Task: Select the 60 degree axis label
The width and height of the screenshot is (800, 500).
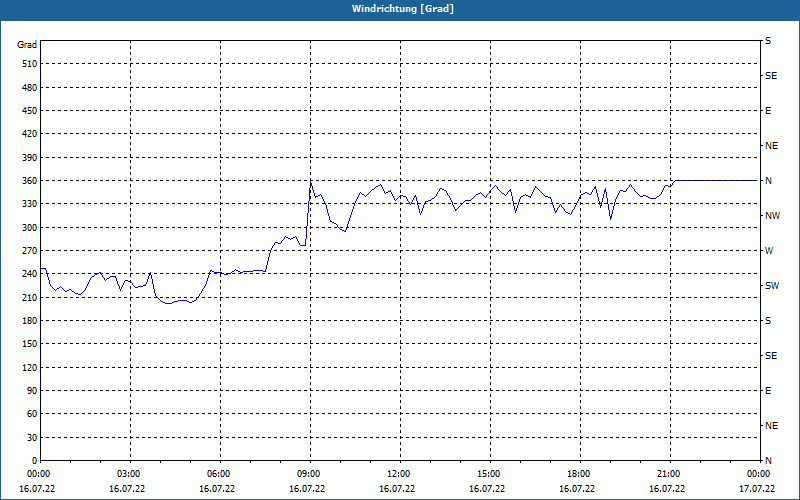Action: pyautogui.click(x=32, y=414)
